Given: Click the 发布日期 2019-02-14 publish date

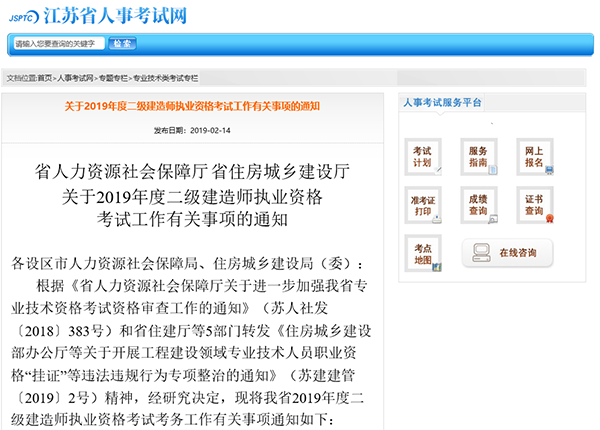Looking at the screenshot, I should tap(193, 130).
